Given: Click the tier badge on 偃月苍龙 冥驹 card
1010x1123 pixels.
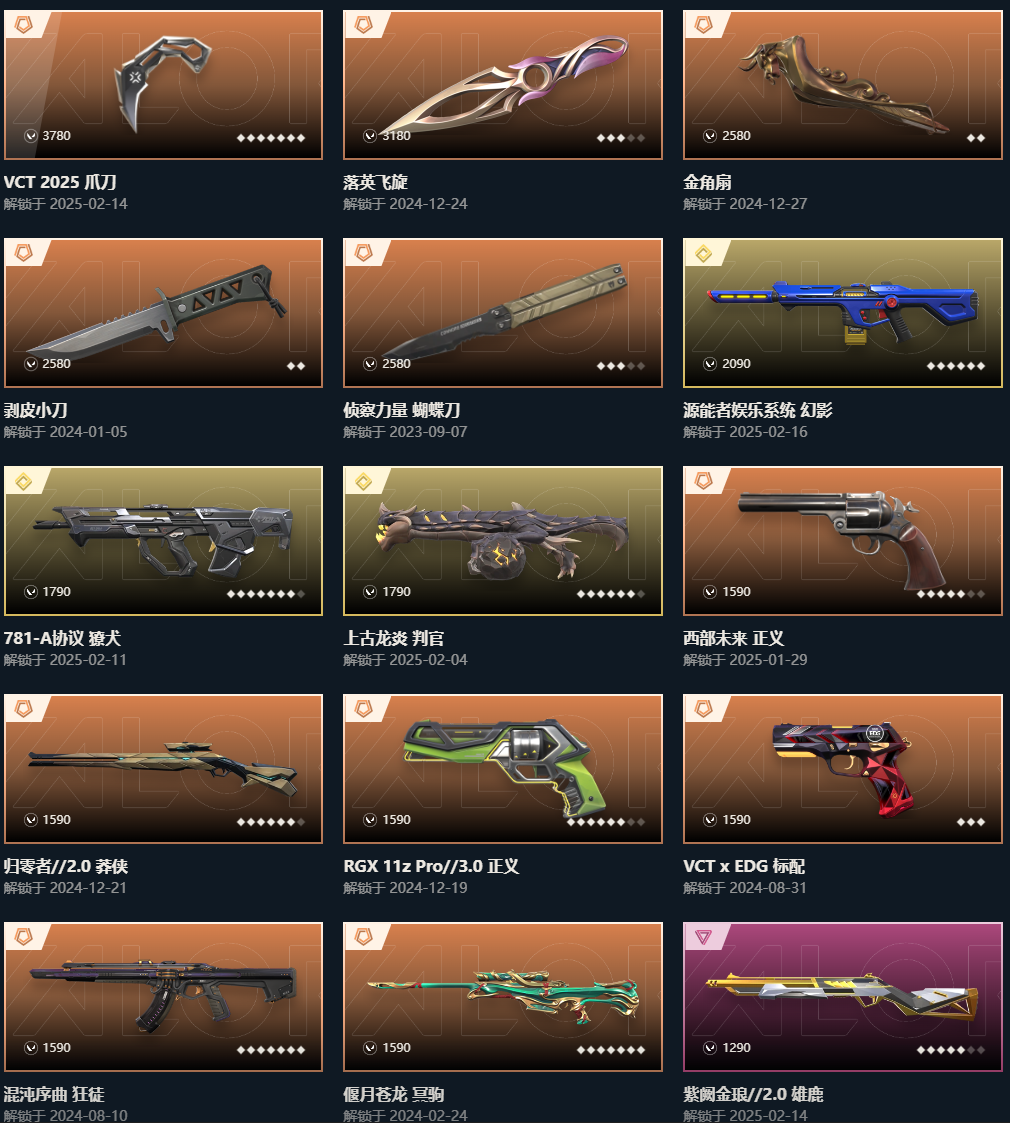Looking at the screenshot, I should pos(364,938).
